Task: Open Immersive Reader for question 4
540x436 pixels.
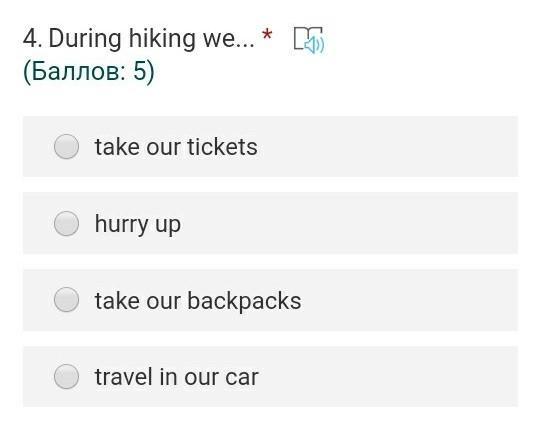Action: pyautogui.click(x=309, y=40)
